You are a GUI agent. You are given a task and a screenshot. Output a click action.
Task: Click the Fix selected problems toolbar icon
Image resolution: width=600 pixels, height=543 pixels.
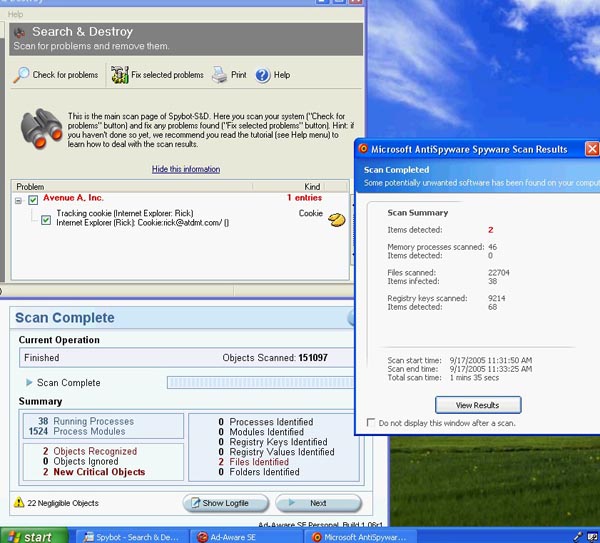pos(120,75)
